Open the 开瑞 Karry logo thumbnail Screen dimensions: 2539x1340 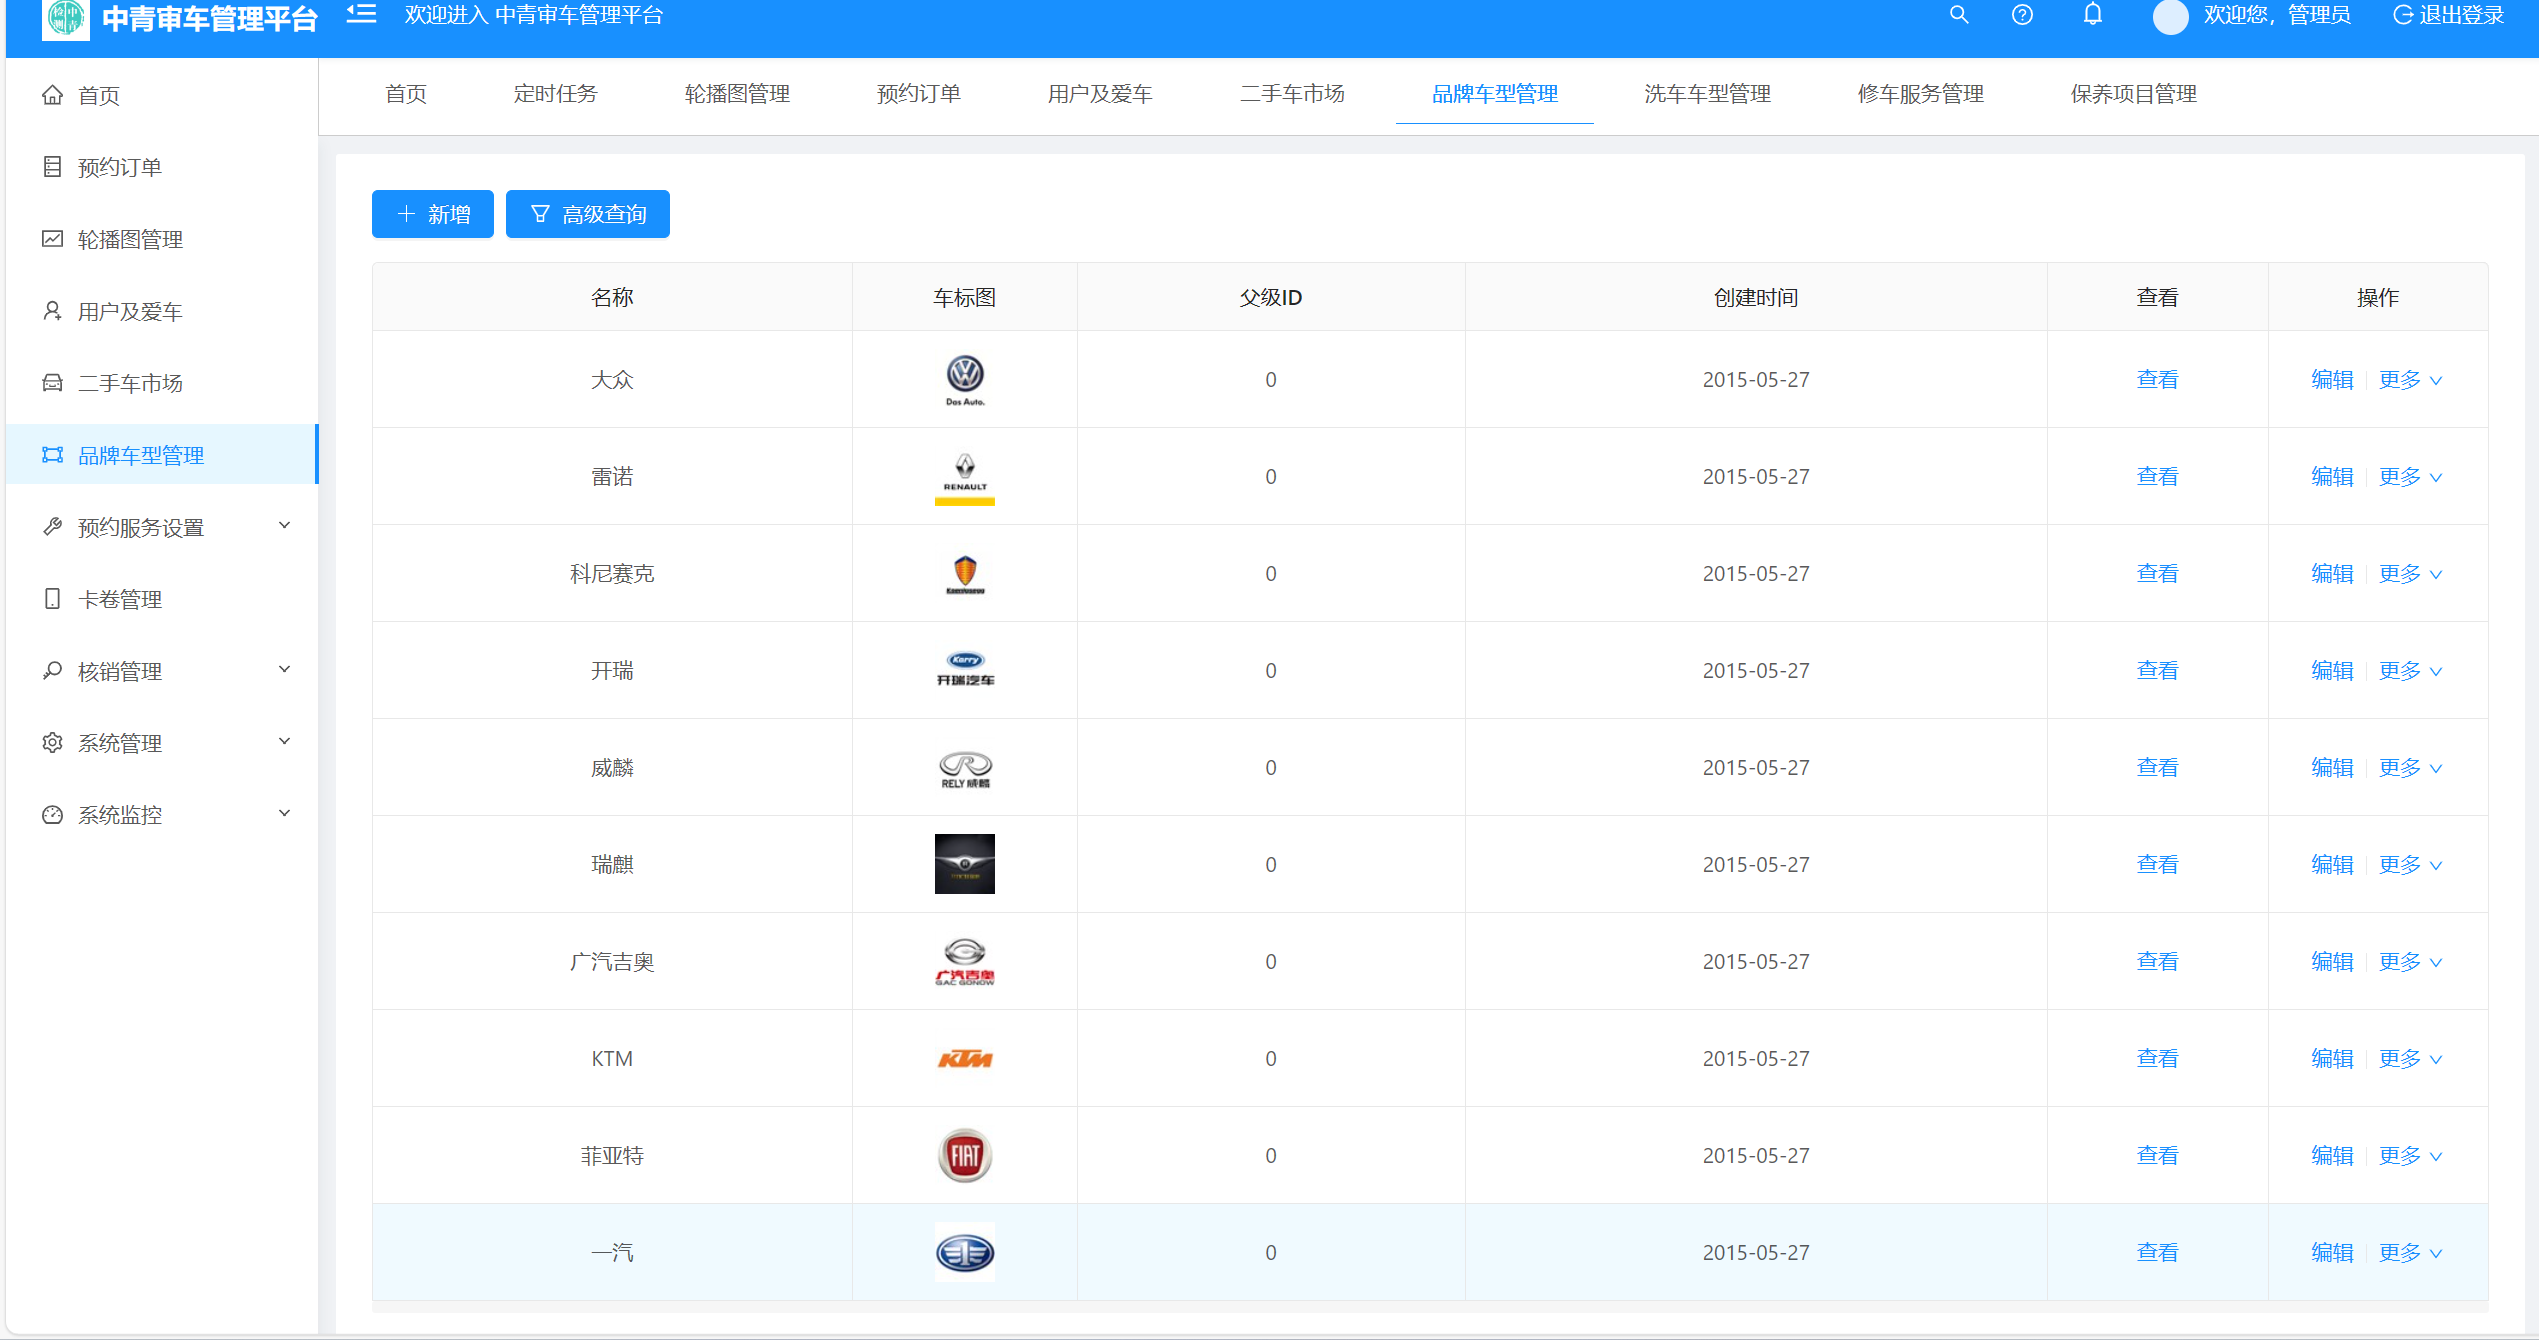coord(965,671)
